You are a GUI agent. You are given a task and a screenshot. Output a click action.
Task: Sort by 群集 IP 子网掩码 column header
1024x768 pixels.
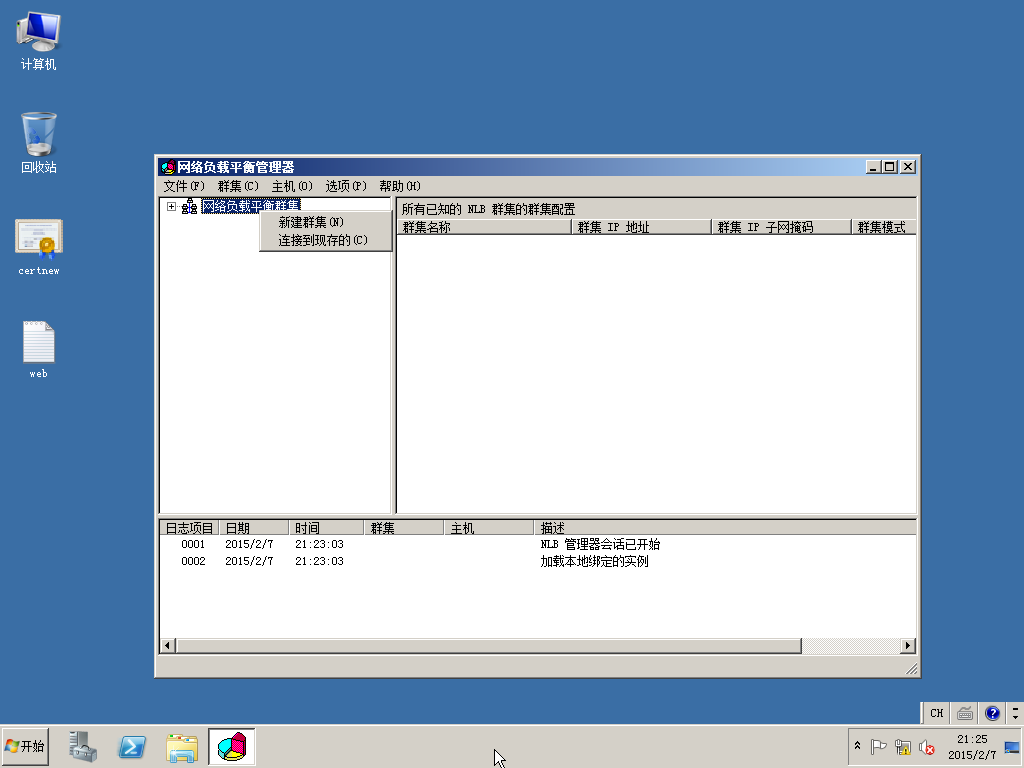(781, 227)
